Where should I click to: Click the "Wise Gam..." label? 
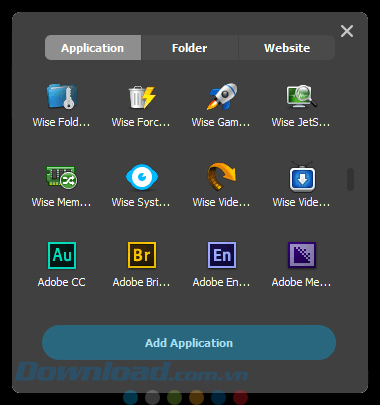221,122
